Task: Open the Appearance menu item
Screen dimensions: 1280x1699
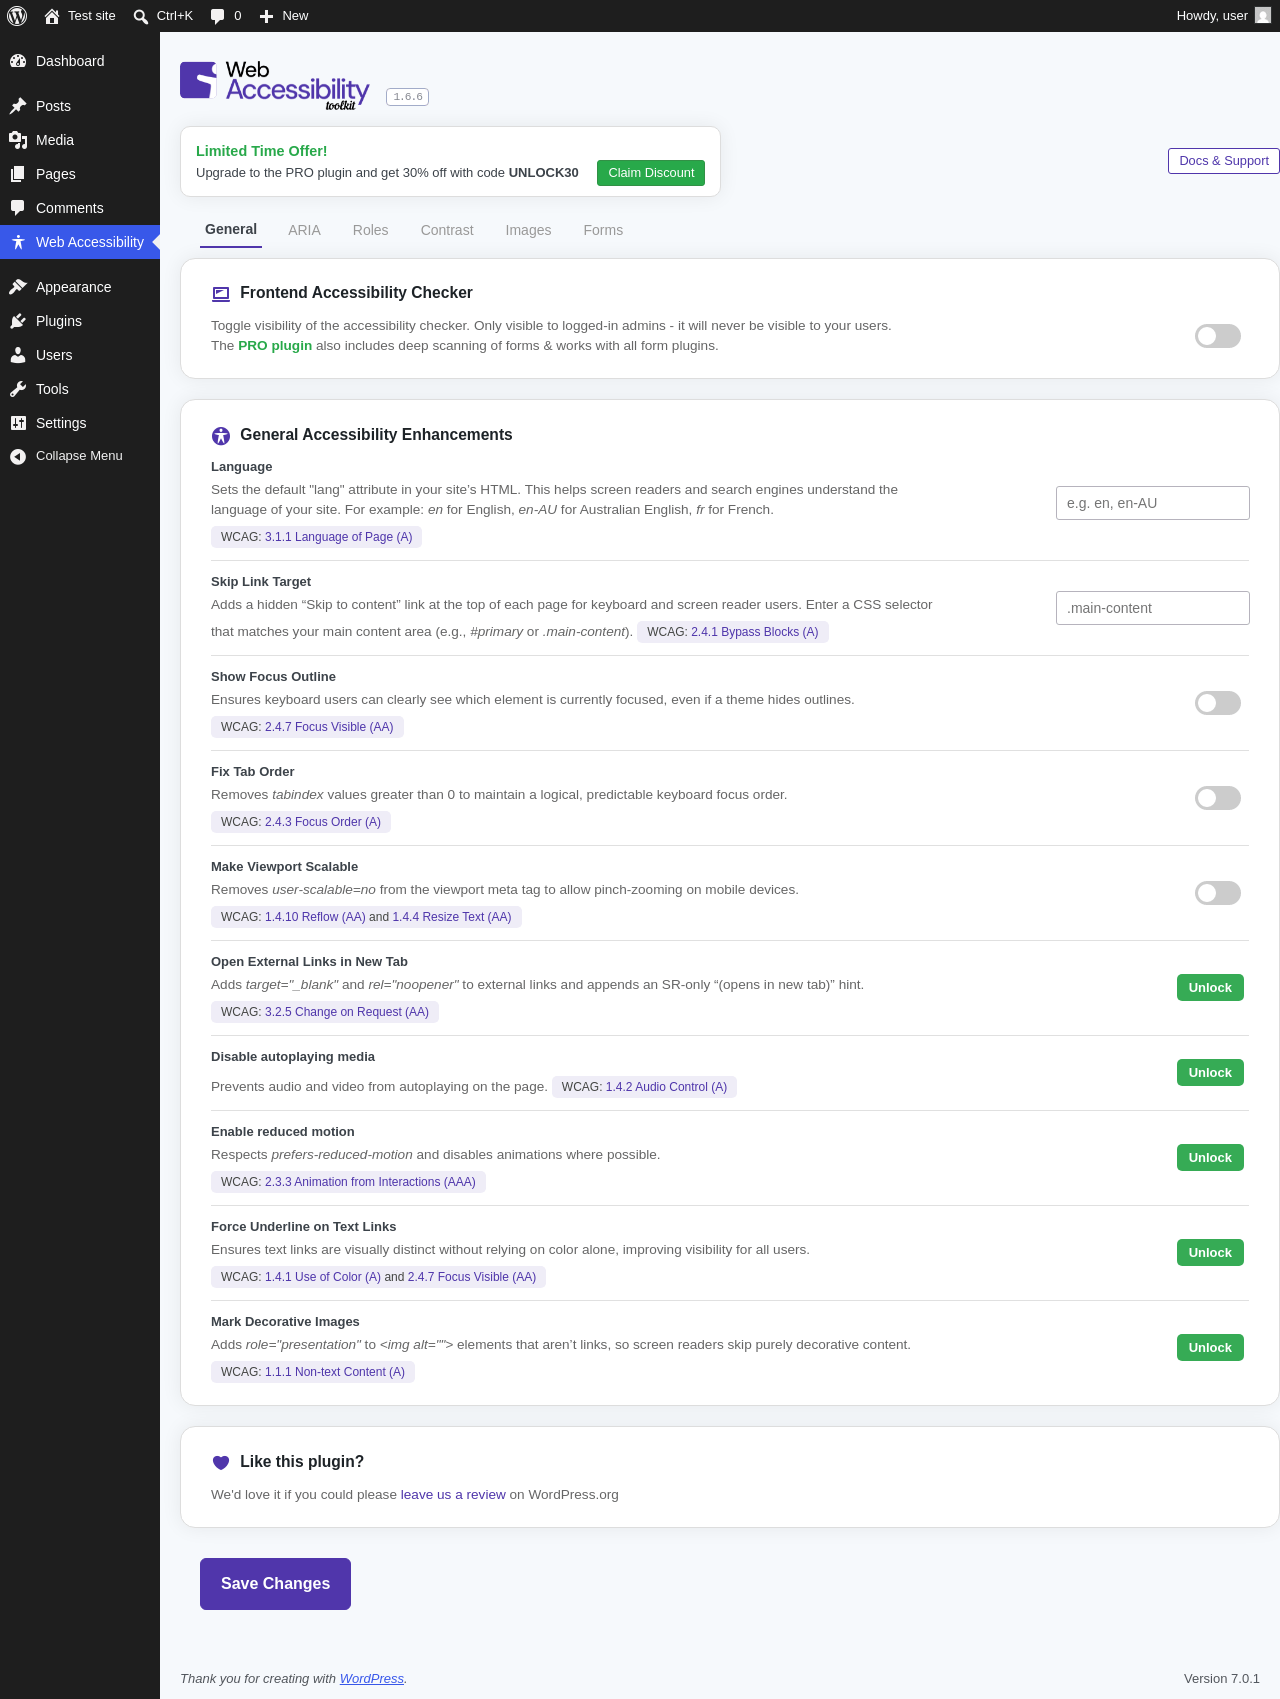Action: pos(80,287)
